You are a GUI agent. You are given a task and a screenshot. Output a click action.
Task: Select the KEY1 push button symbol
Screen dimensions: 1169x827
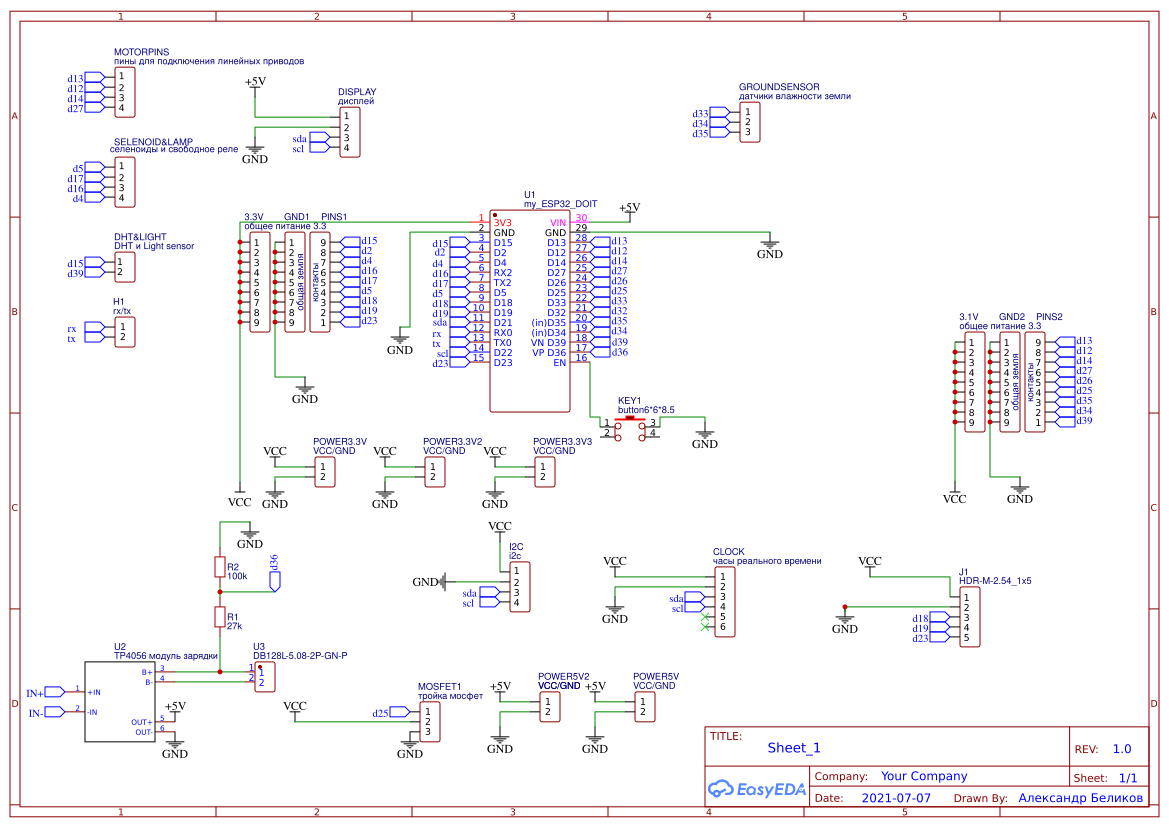[630, 427]
